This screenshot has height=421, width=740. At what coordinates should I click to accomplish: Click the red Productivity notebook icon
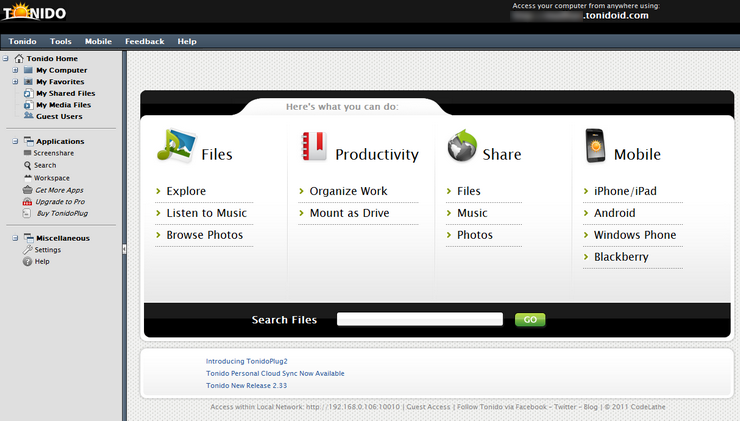pyautogui.click(x=313, y=147)
